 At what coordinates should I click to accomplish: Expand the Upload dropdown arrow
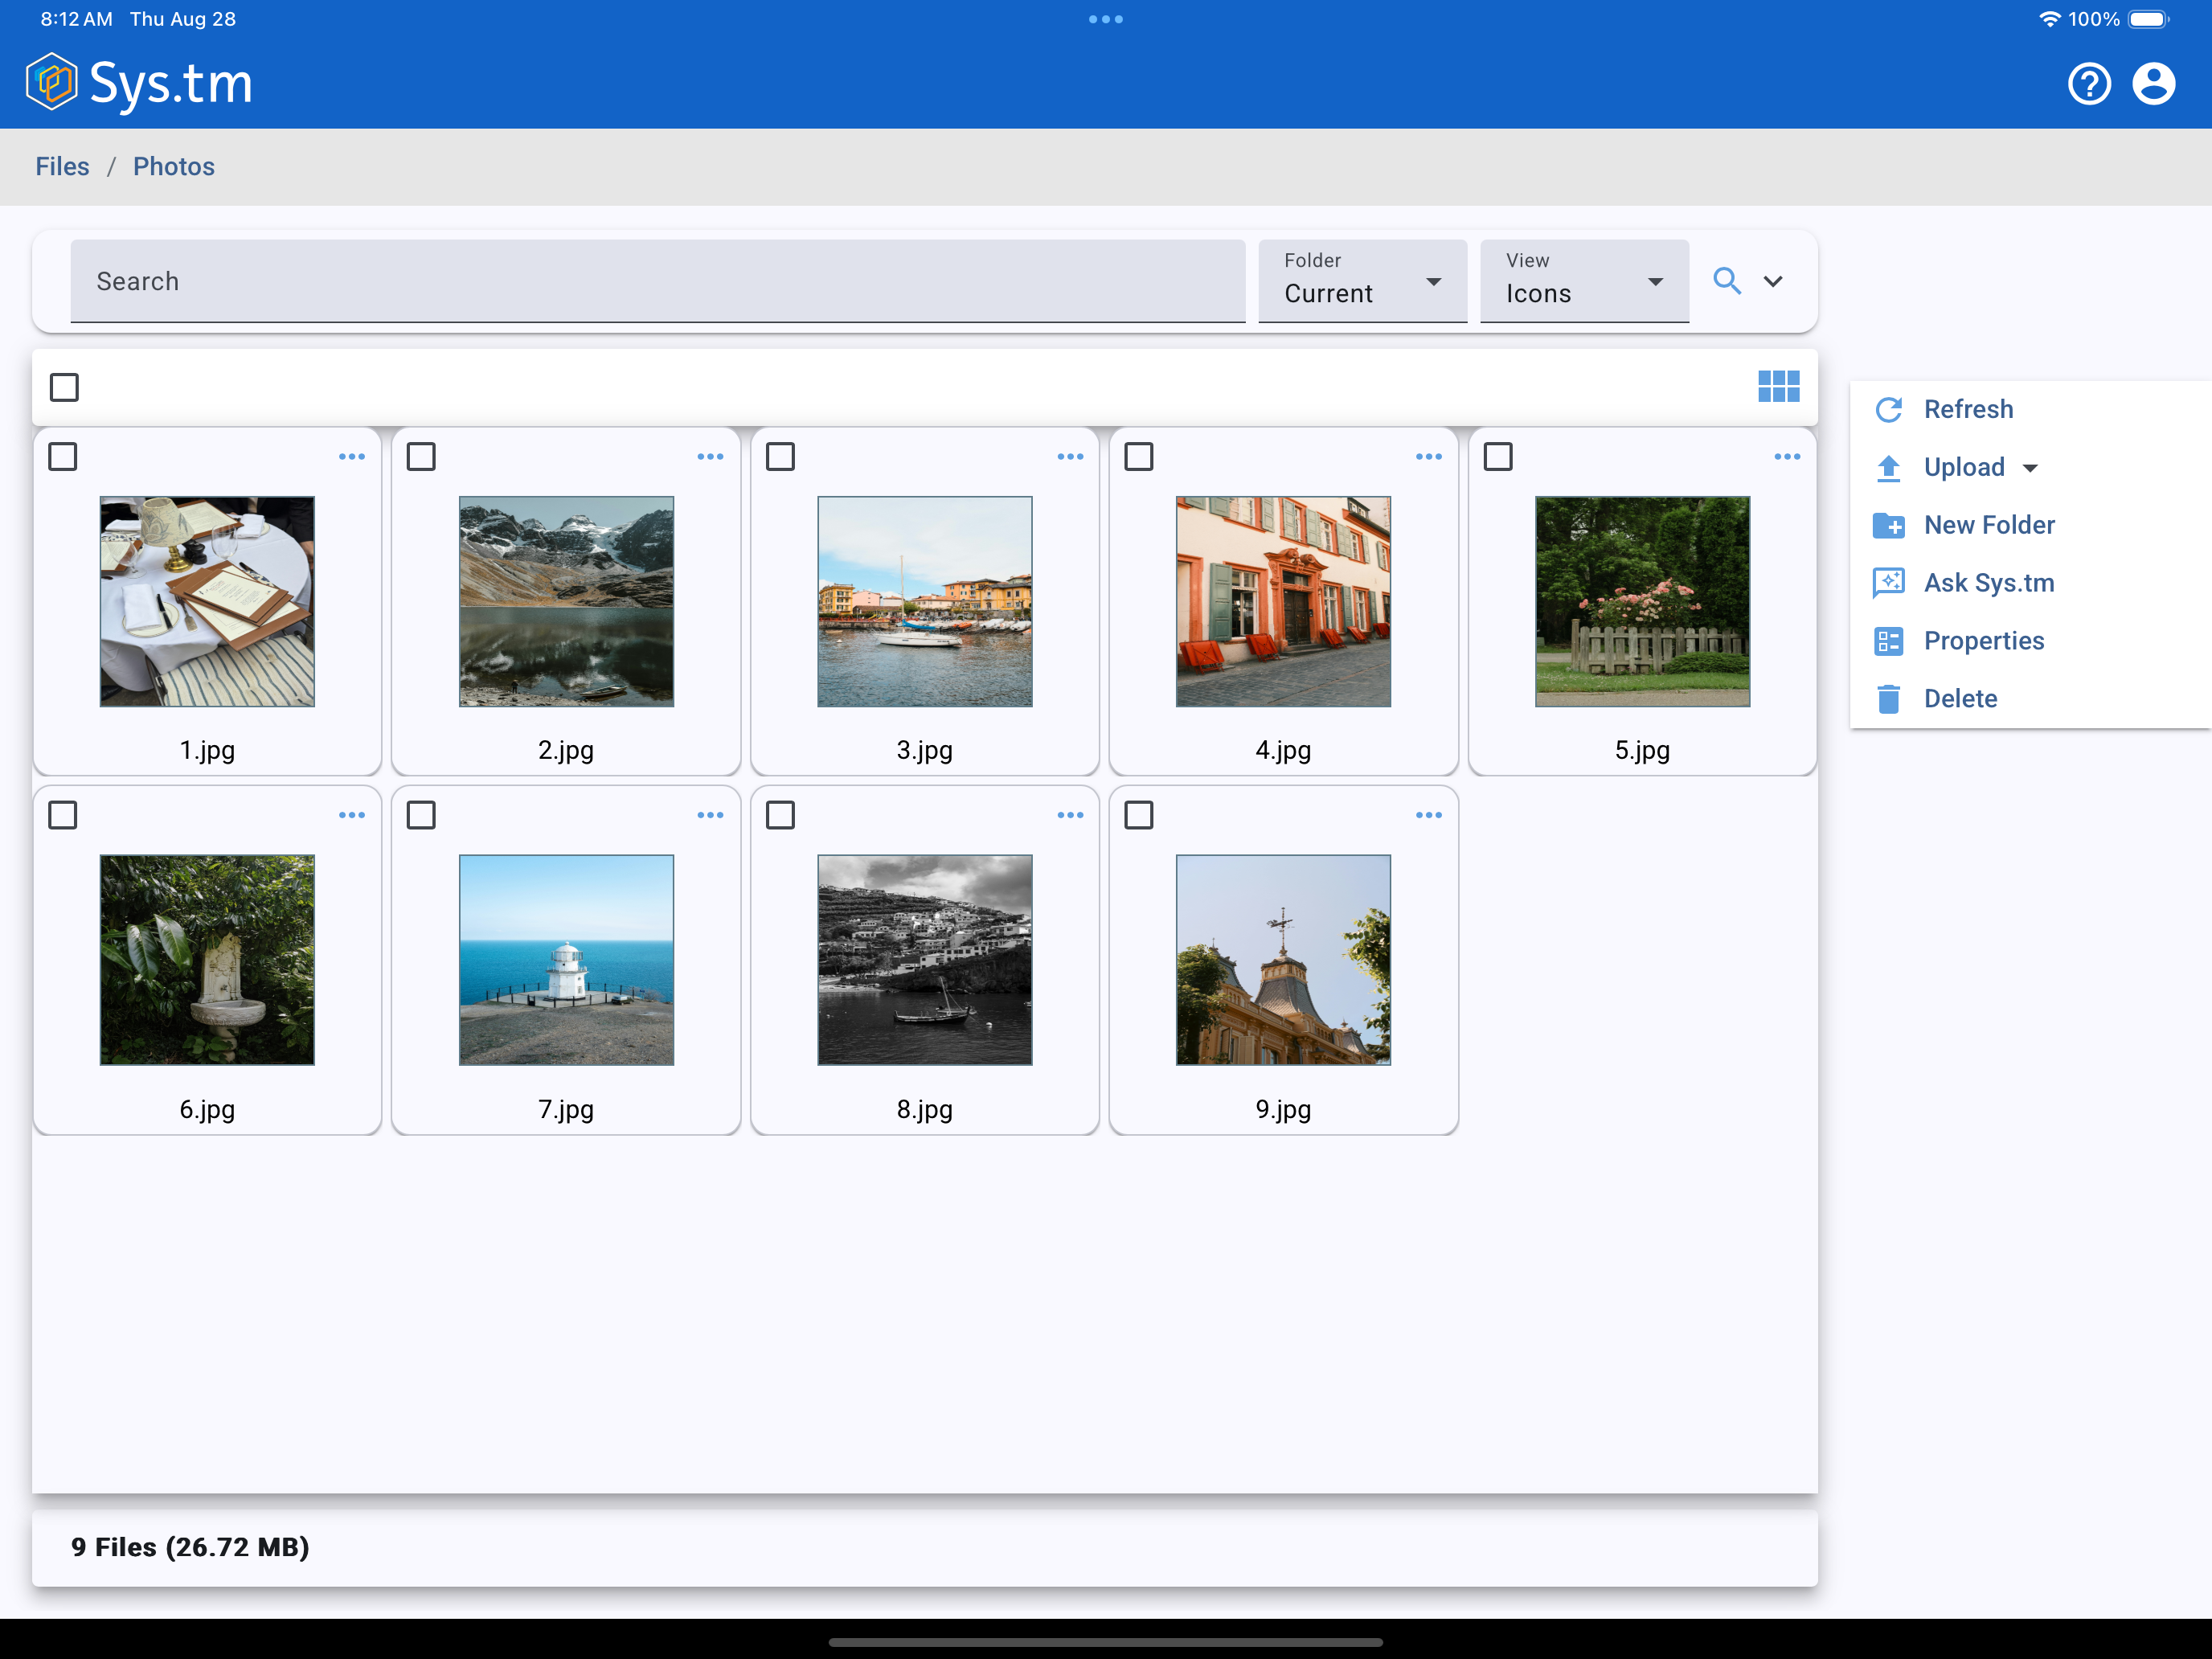click(2030, 468)
